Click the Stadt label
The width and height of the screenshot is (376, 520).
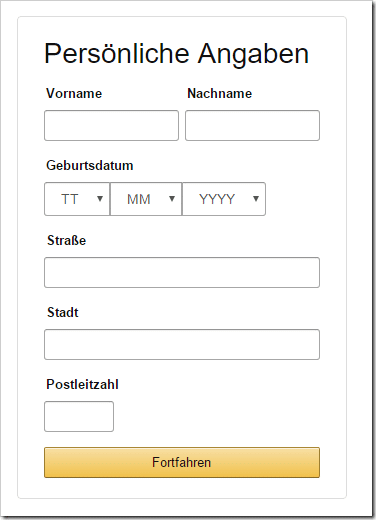(63, 312)
